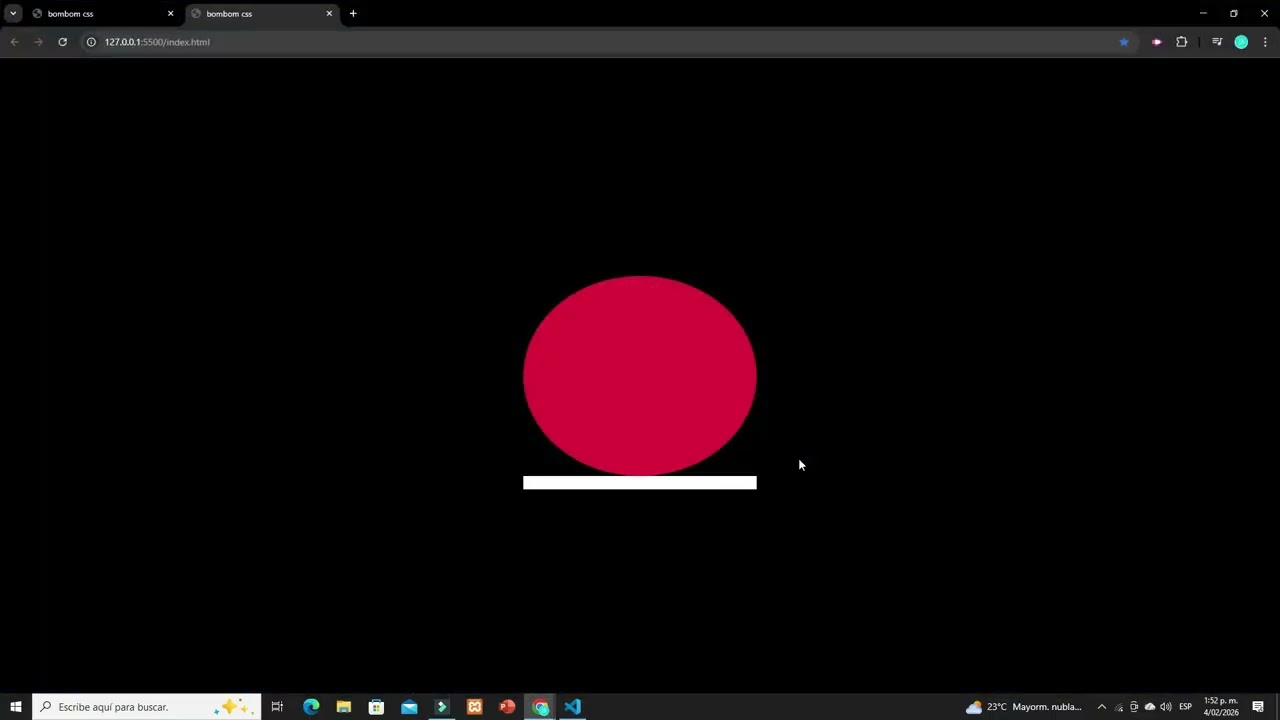This screenshot has width=1280, height=720.
Task: Click the Chrome taskbar icon
Action: point(540,707)
